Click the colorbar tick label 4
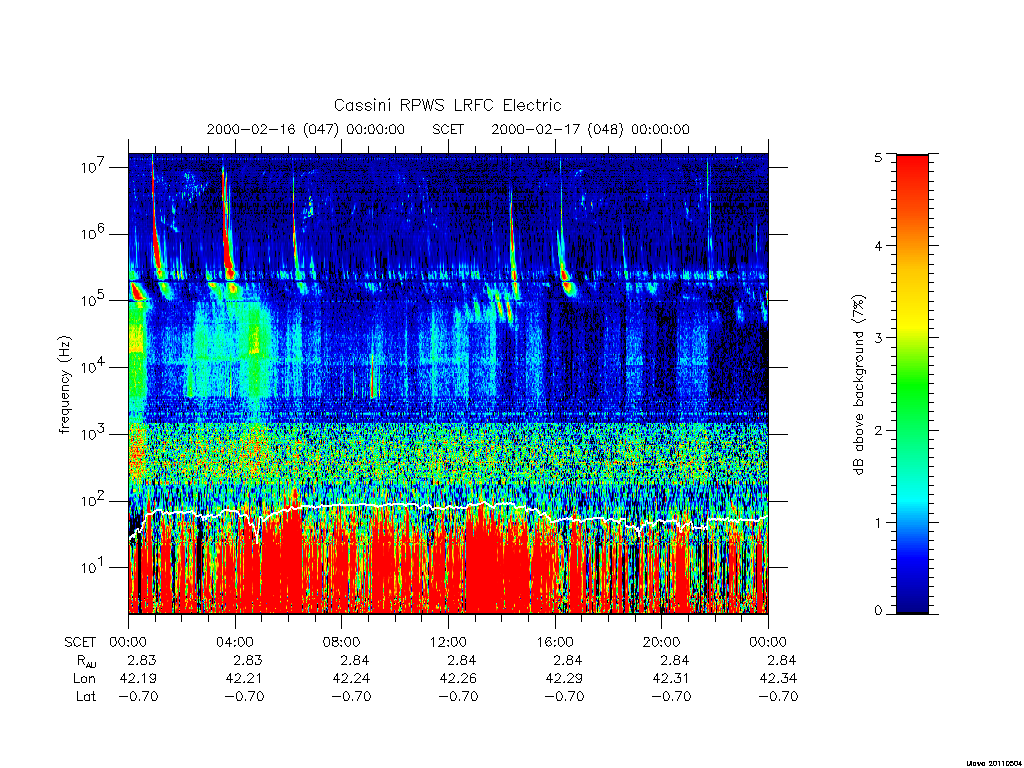 click(878, 246)
